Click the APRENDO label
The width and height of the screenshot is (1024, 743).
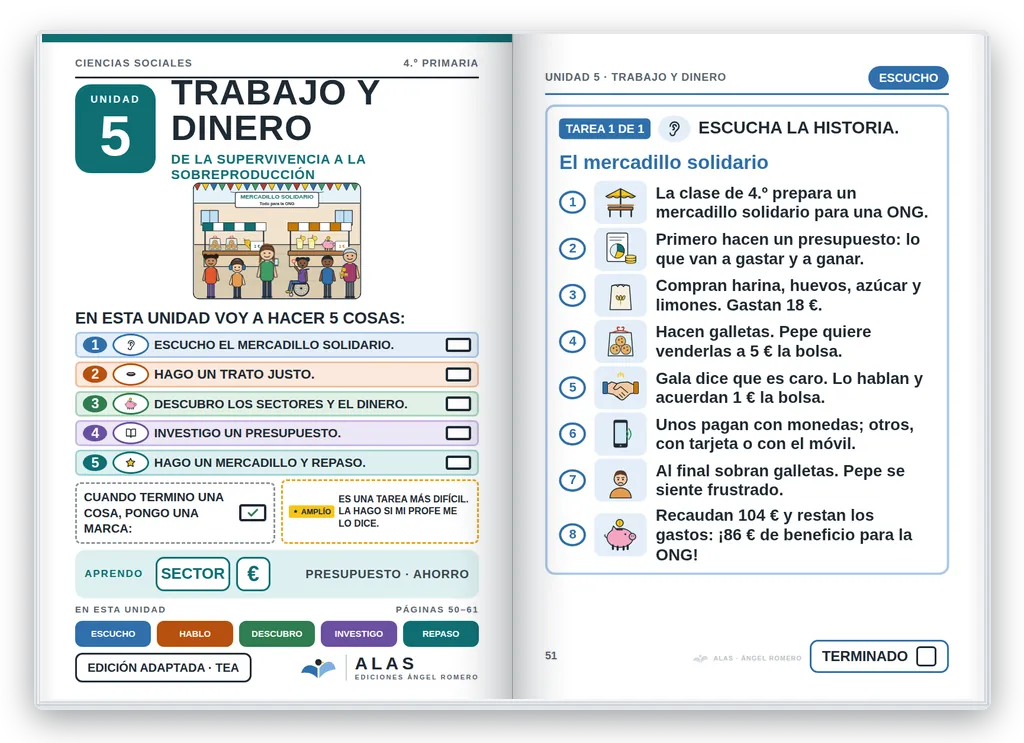click(114, 573)
